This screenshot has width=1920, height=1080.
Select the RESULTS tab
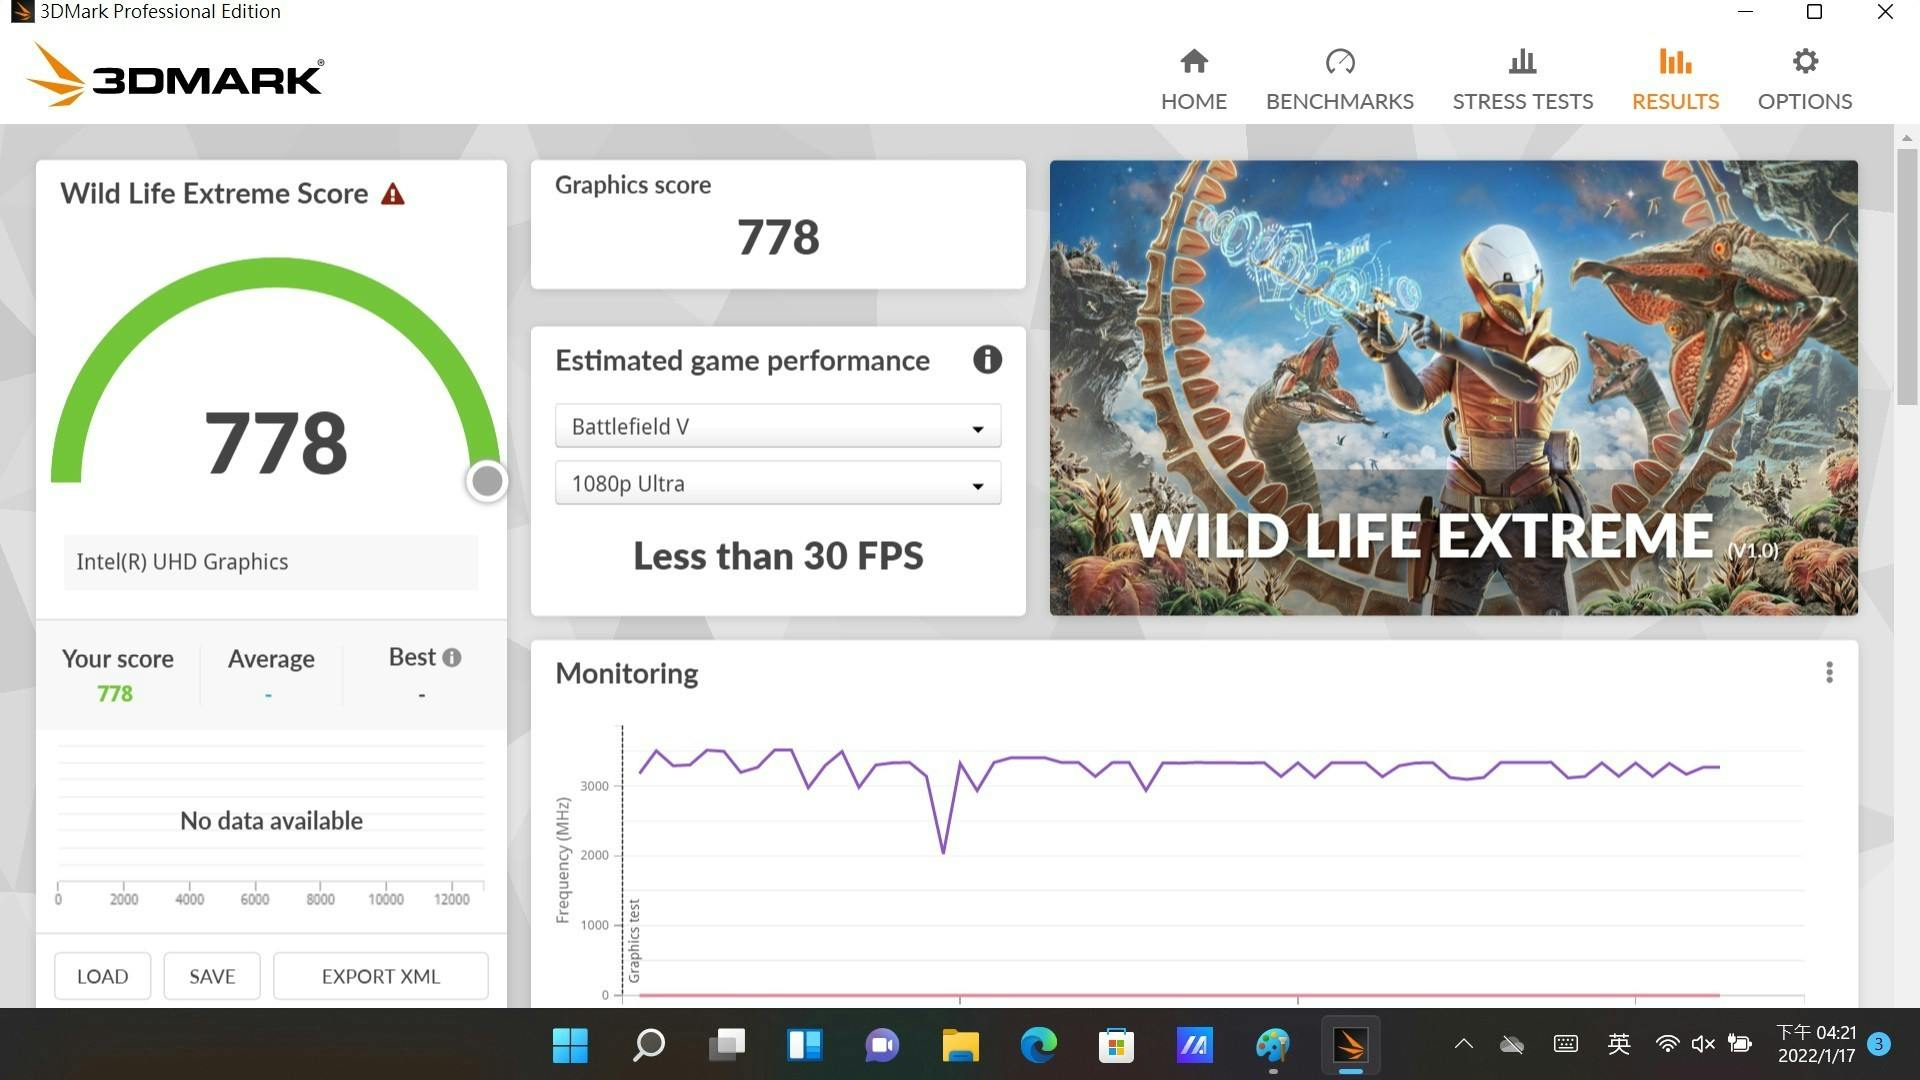[x=1675, y=80]
